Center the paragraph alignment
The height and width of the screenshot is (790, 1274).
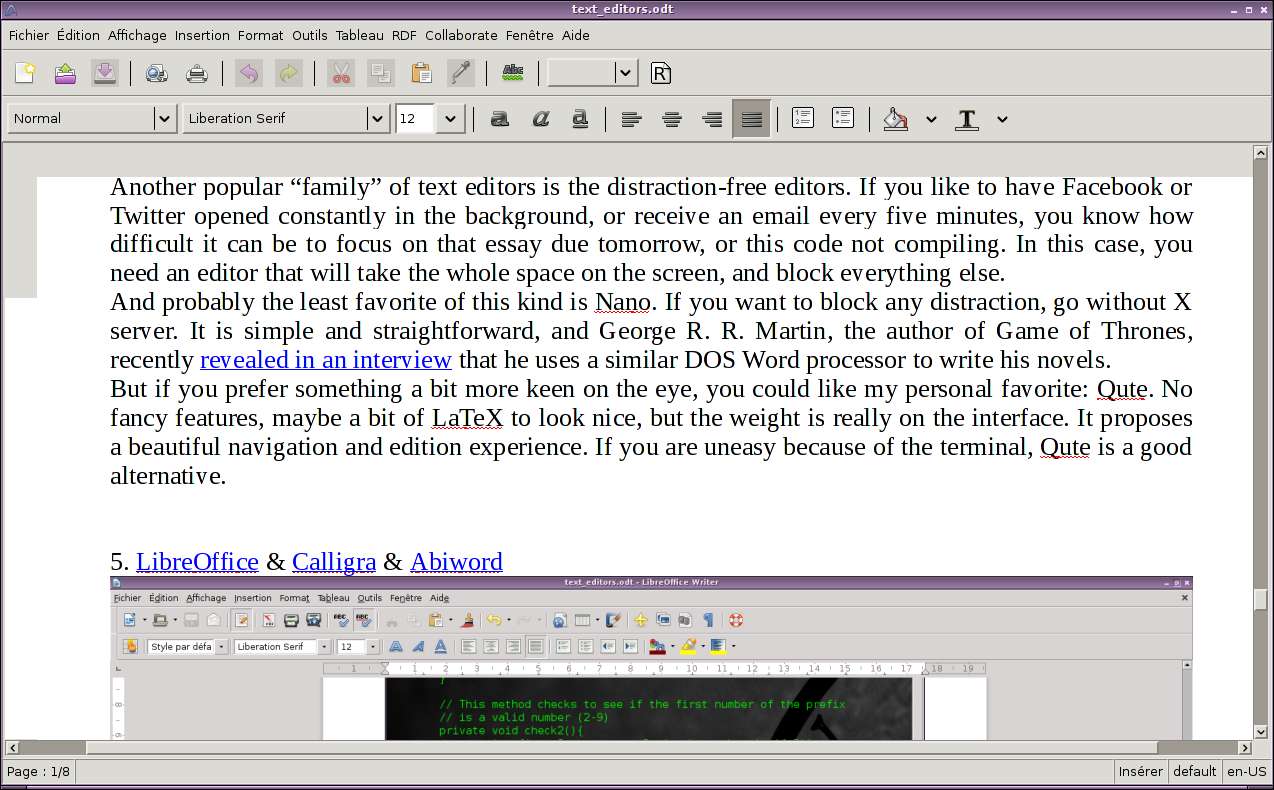(x=672, y=119)
